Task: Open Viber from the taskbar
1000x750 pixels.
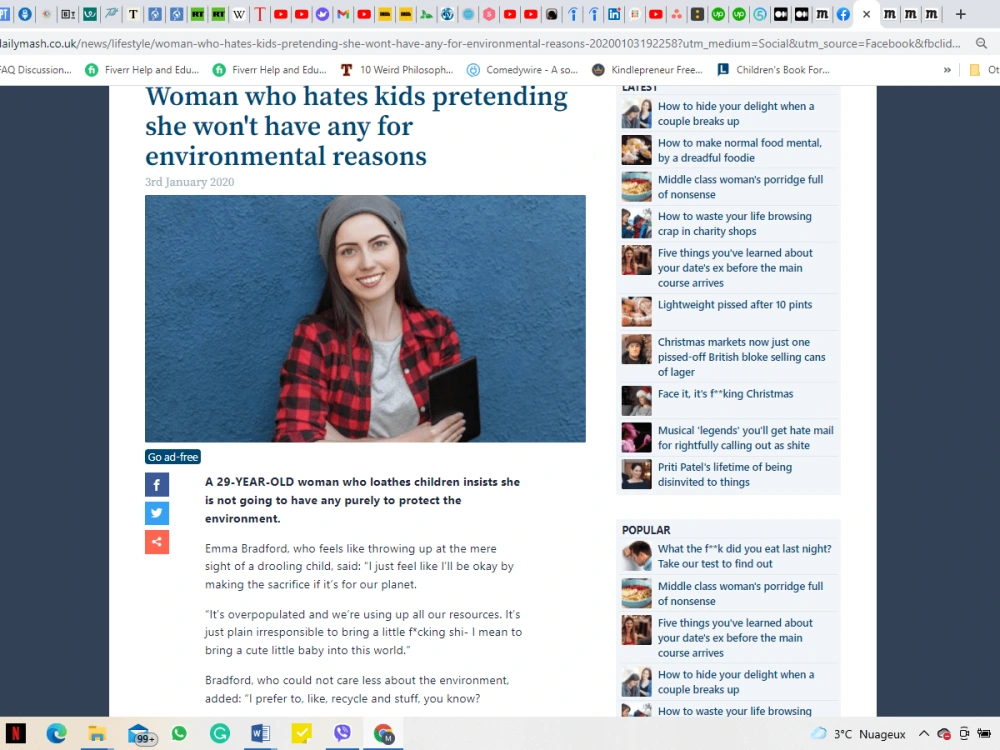Action: 342,733
